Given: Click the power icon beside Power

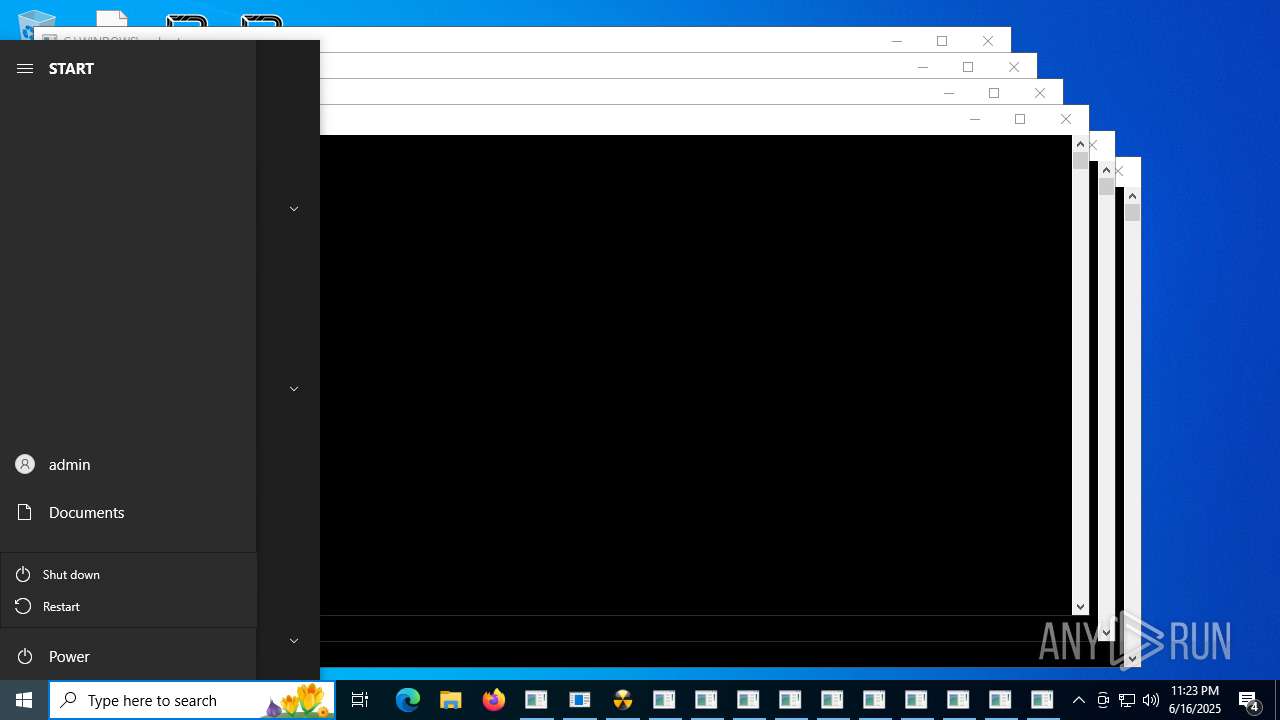Looking at the screenshot, I should coord(25,656).
